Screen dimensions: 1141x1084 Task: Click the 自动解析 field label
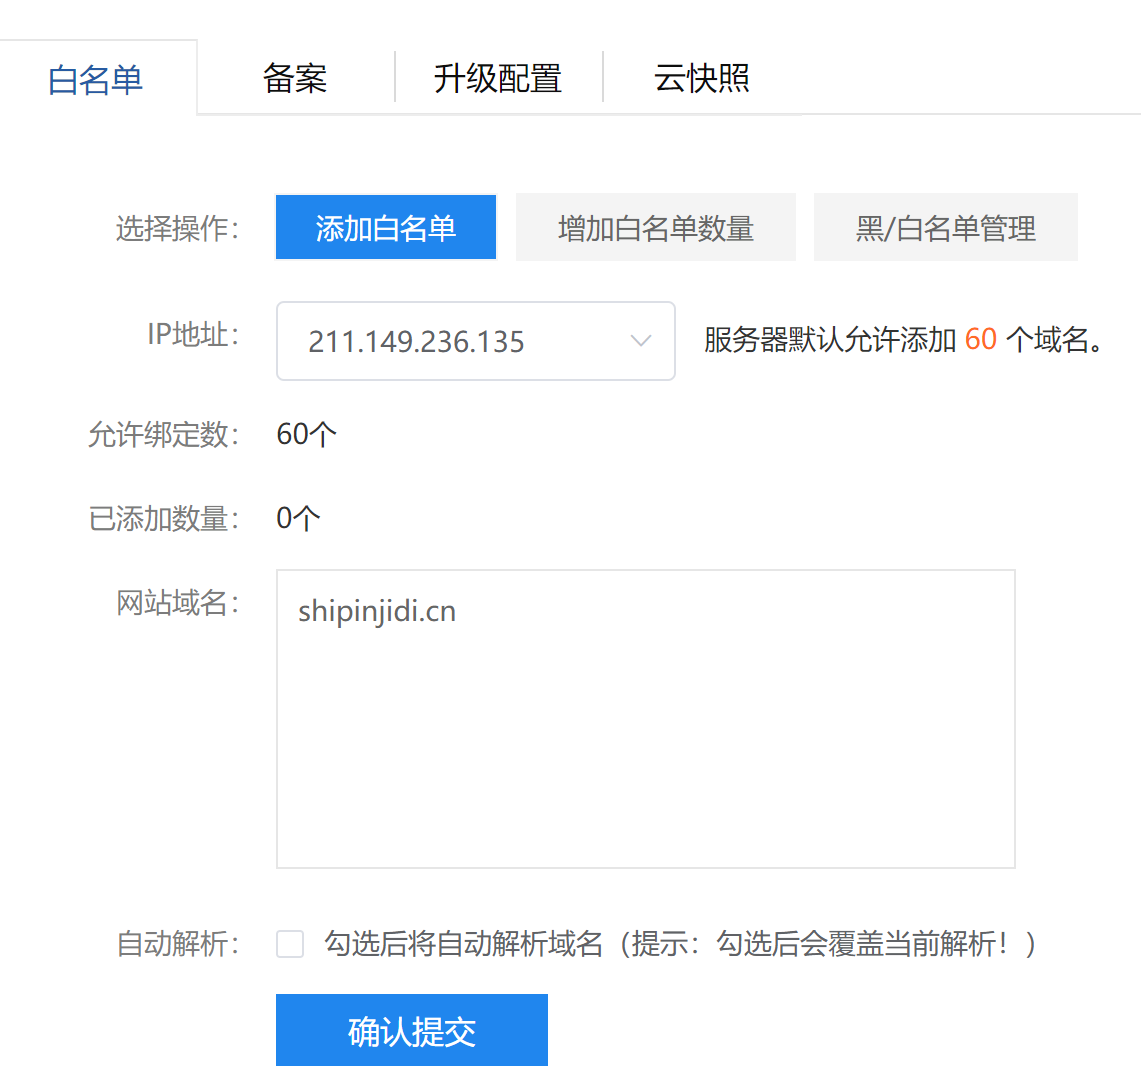click(177, 944)
